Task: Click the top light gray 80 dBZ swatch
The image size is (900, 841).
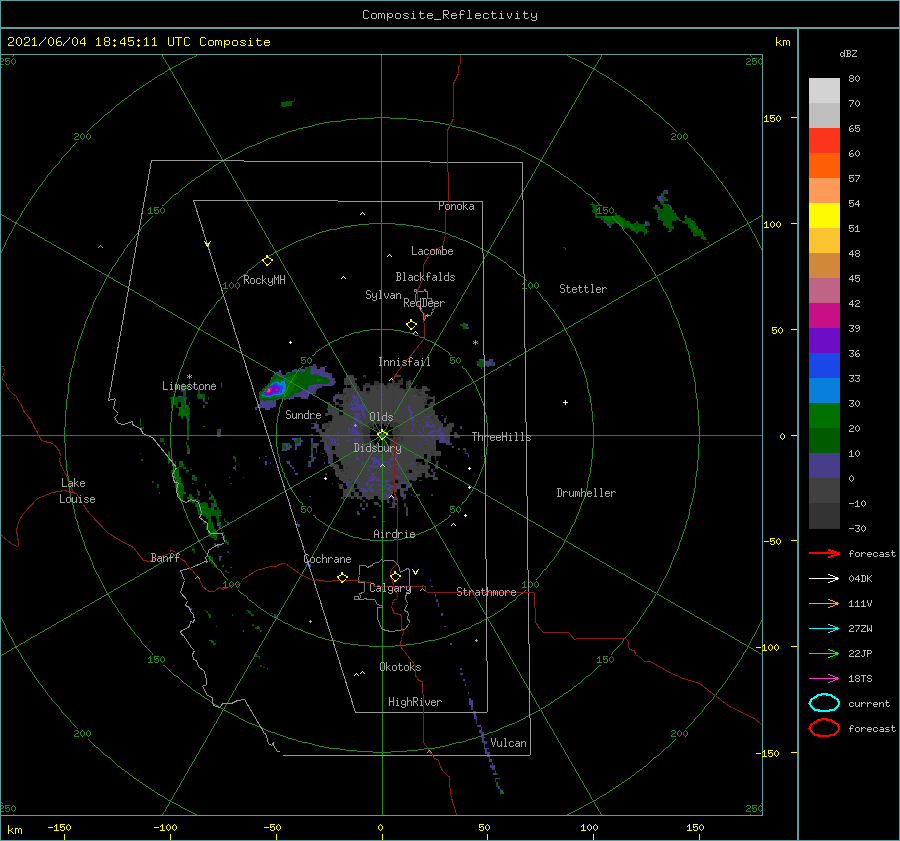Action: click(824, 91)
